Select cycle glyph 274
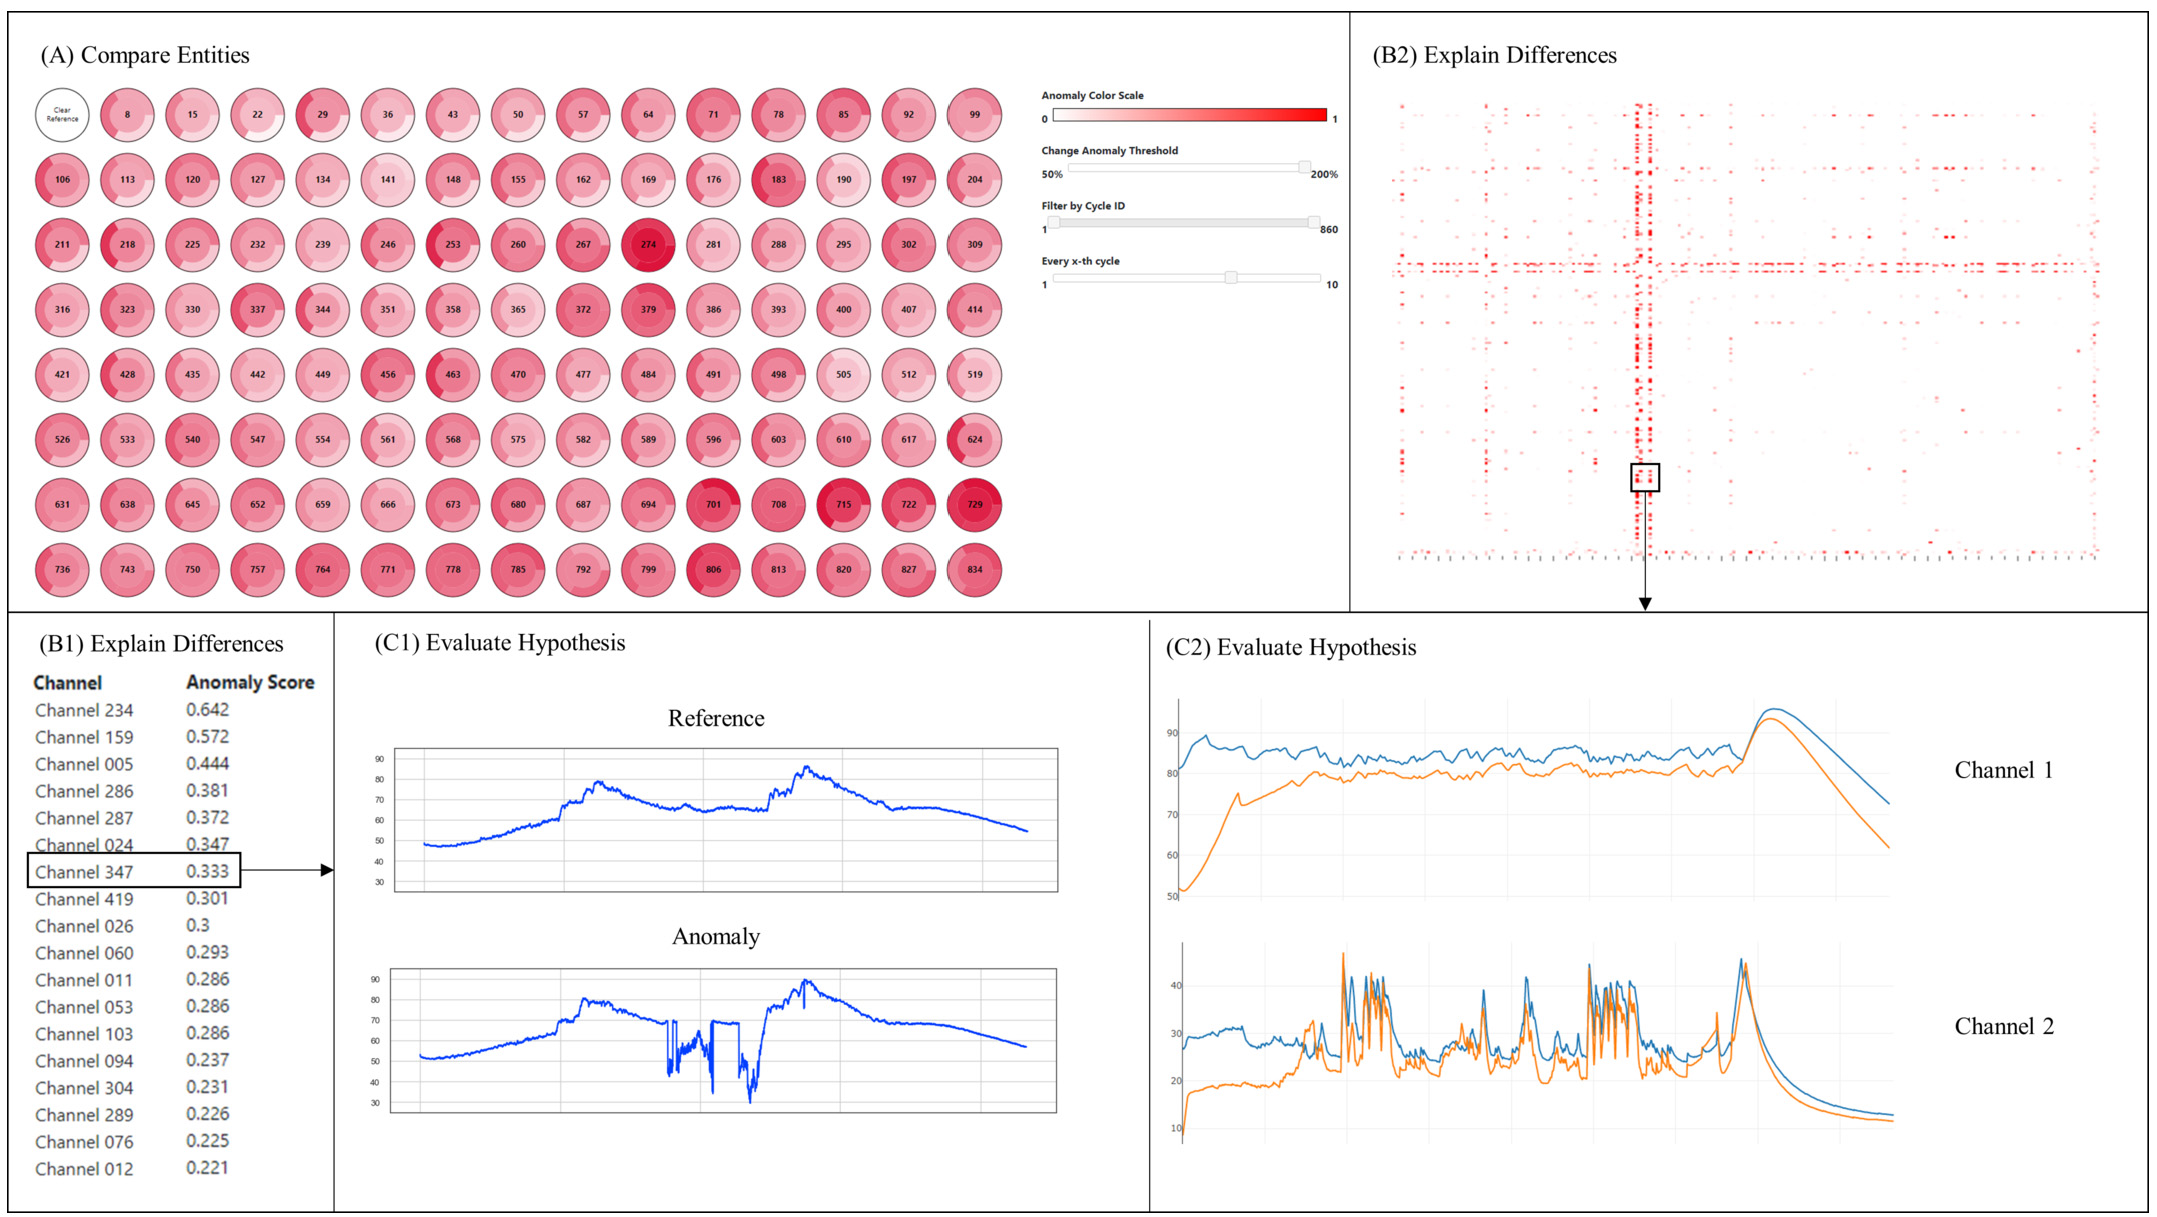The image size is (2157, 1217). [x=648, y=245]
